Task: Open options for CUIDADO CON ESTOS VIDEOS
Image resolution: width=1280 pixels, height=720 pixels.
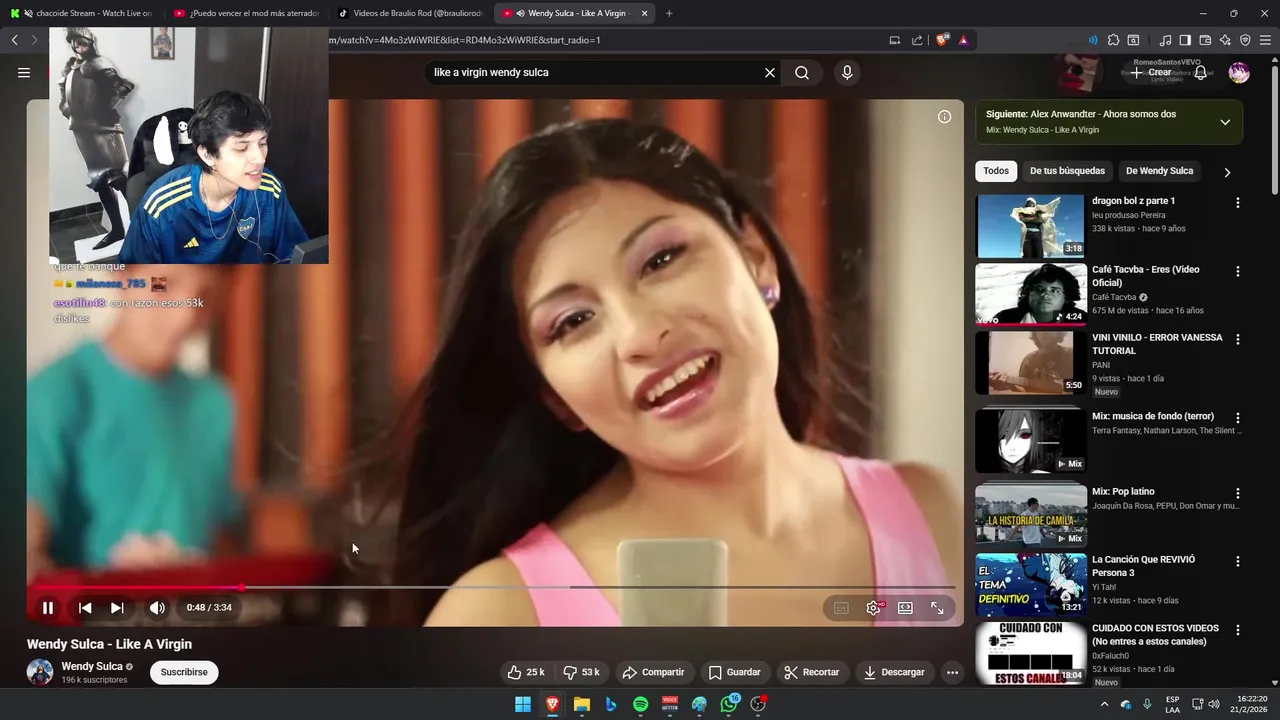Action: click(1238, 630)
